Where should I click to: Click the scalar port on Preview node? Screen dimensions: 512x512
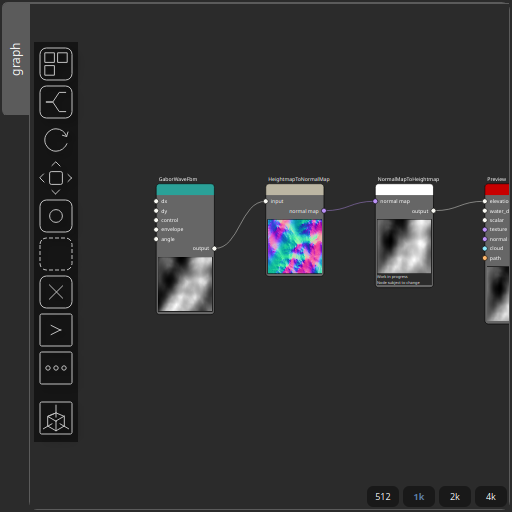point(485,220)
